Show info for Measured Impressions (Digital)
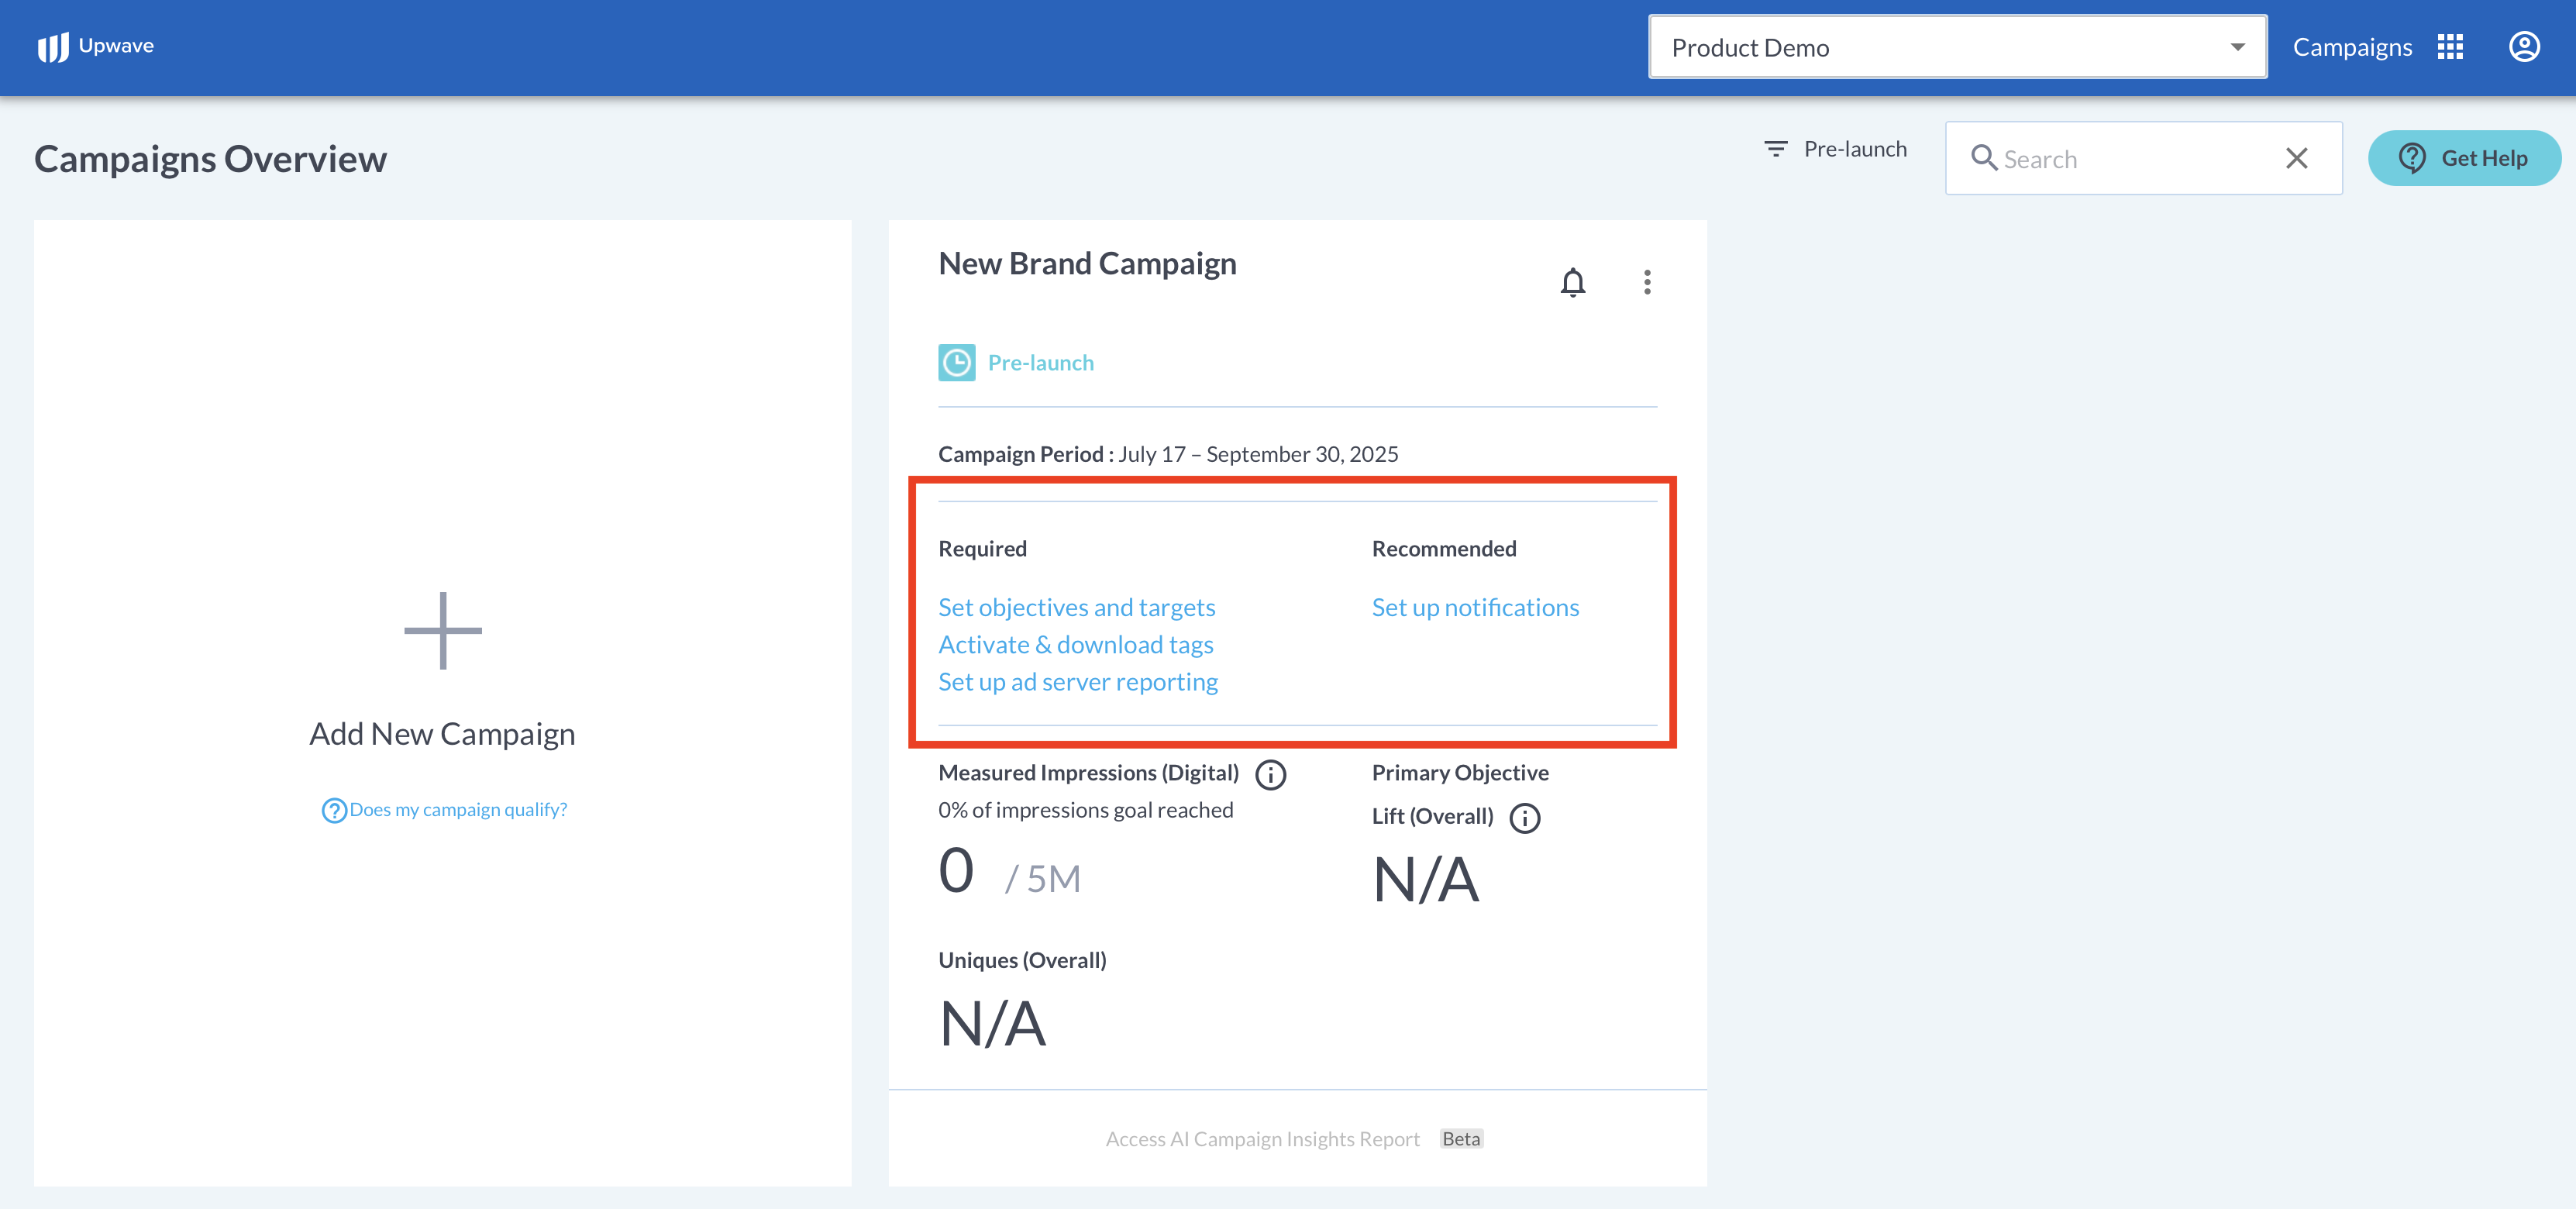2576x1209 pixels. (x=1270, y=774)
